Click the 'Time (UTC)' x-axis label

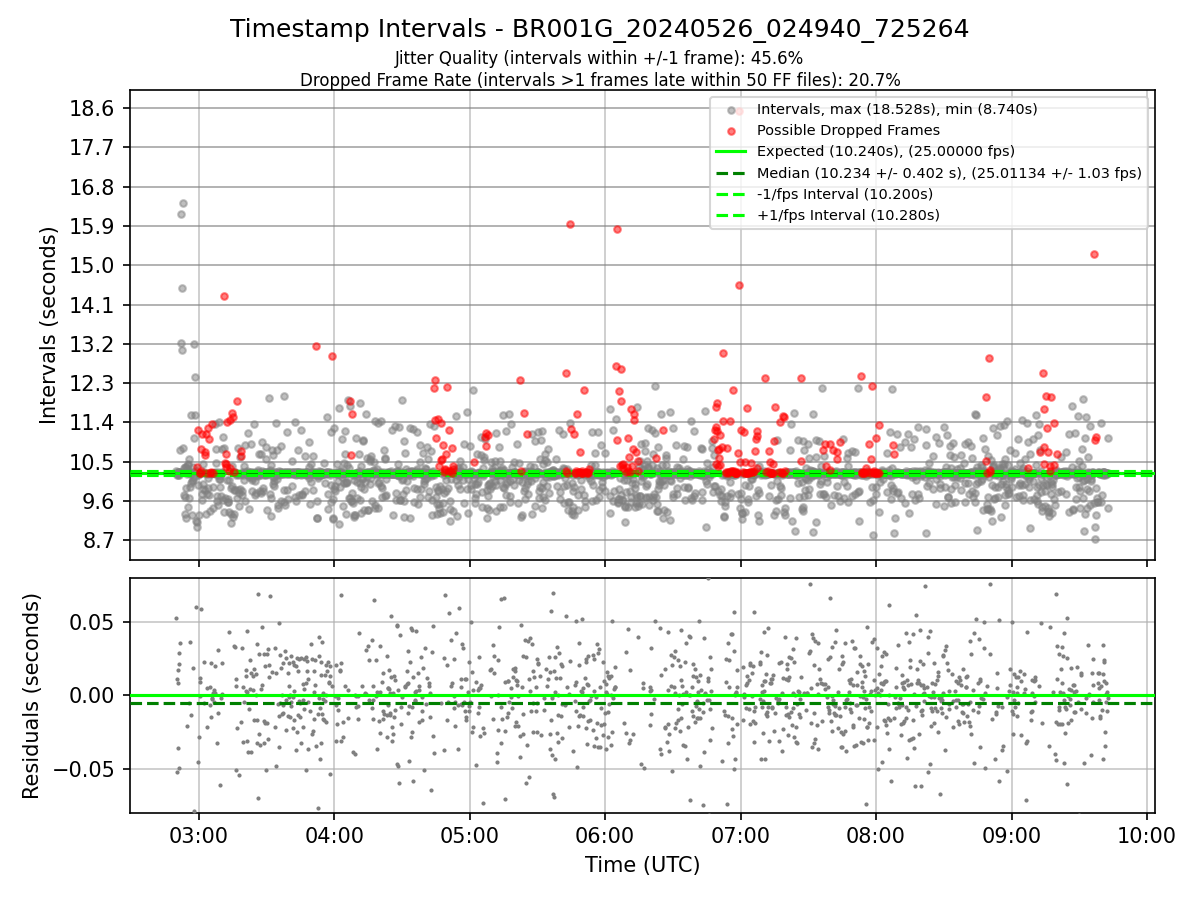(x=642, y=865)
